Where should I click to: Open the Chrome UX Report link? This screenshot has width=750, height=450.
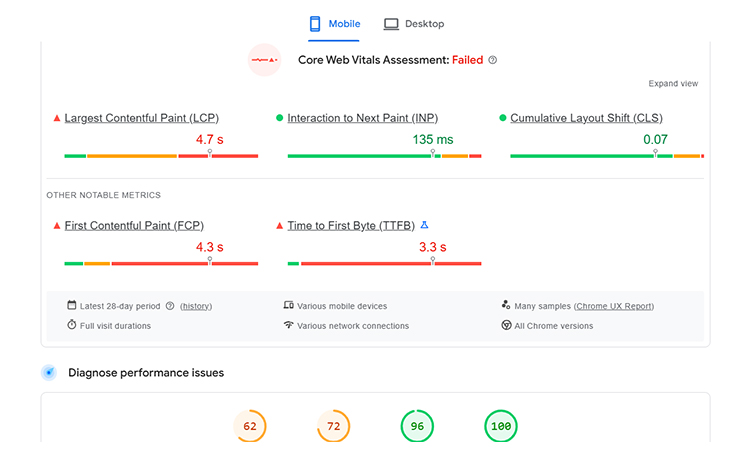click(614, 306)
